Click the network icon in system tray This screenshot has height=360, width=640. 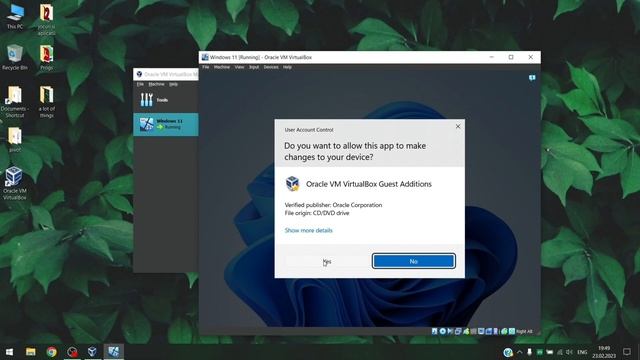click(560, 352)
